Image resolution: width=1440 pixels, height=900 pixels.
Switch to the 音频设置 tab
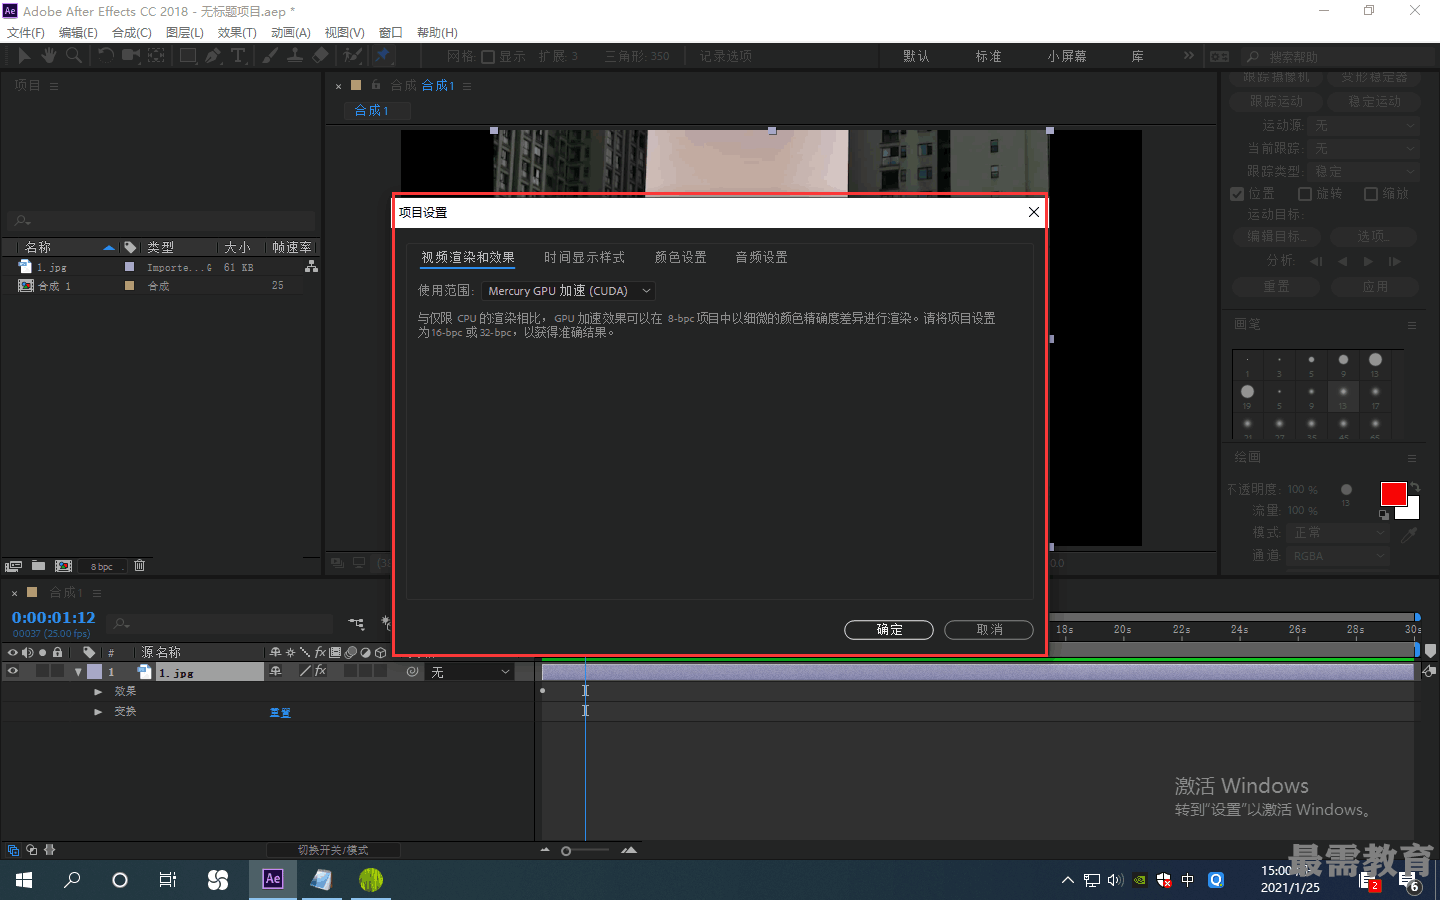[x=761, y=258]
